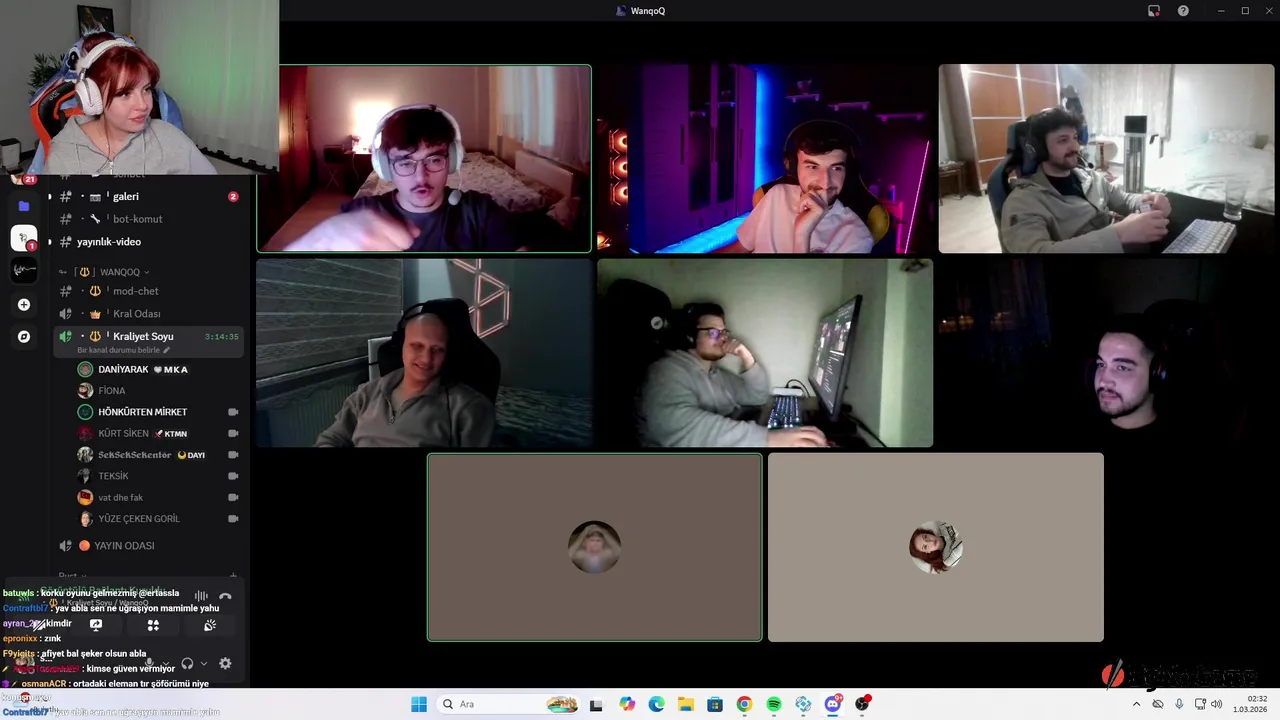The height and width of the screenshot is (720, 1280).
Task: Open Microsoft Store from the taskbar
Action: pos(715,704)
